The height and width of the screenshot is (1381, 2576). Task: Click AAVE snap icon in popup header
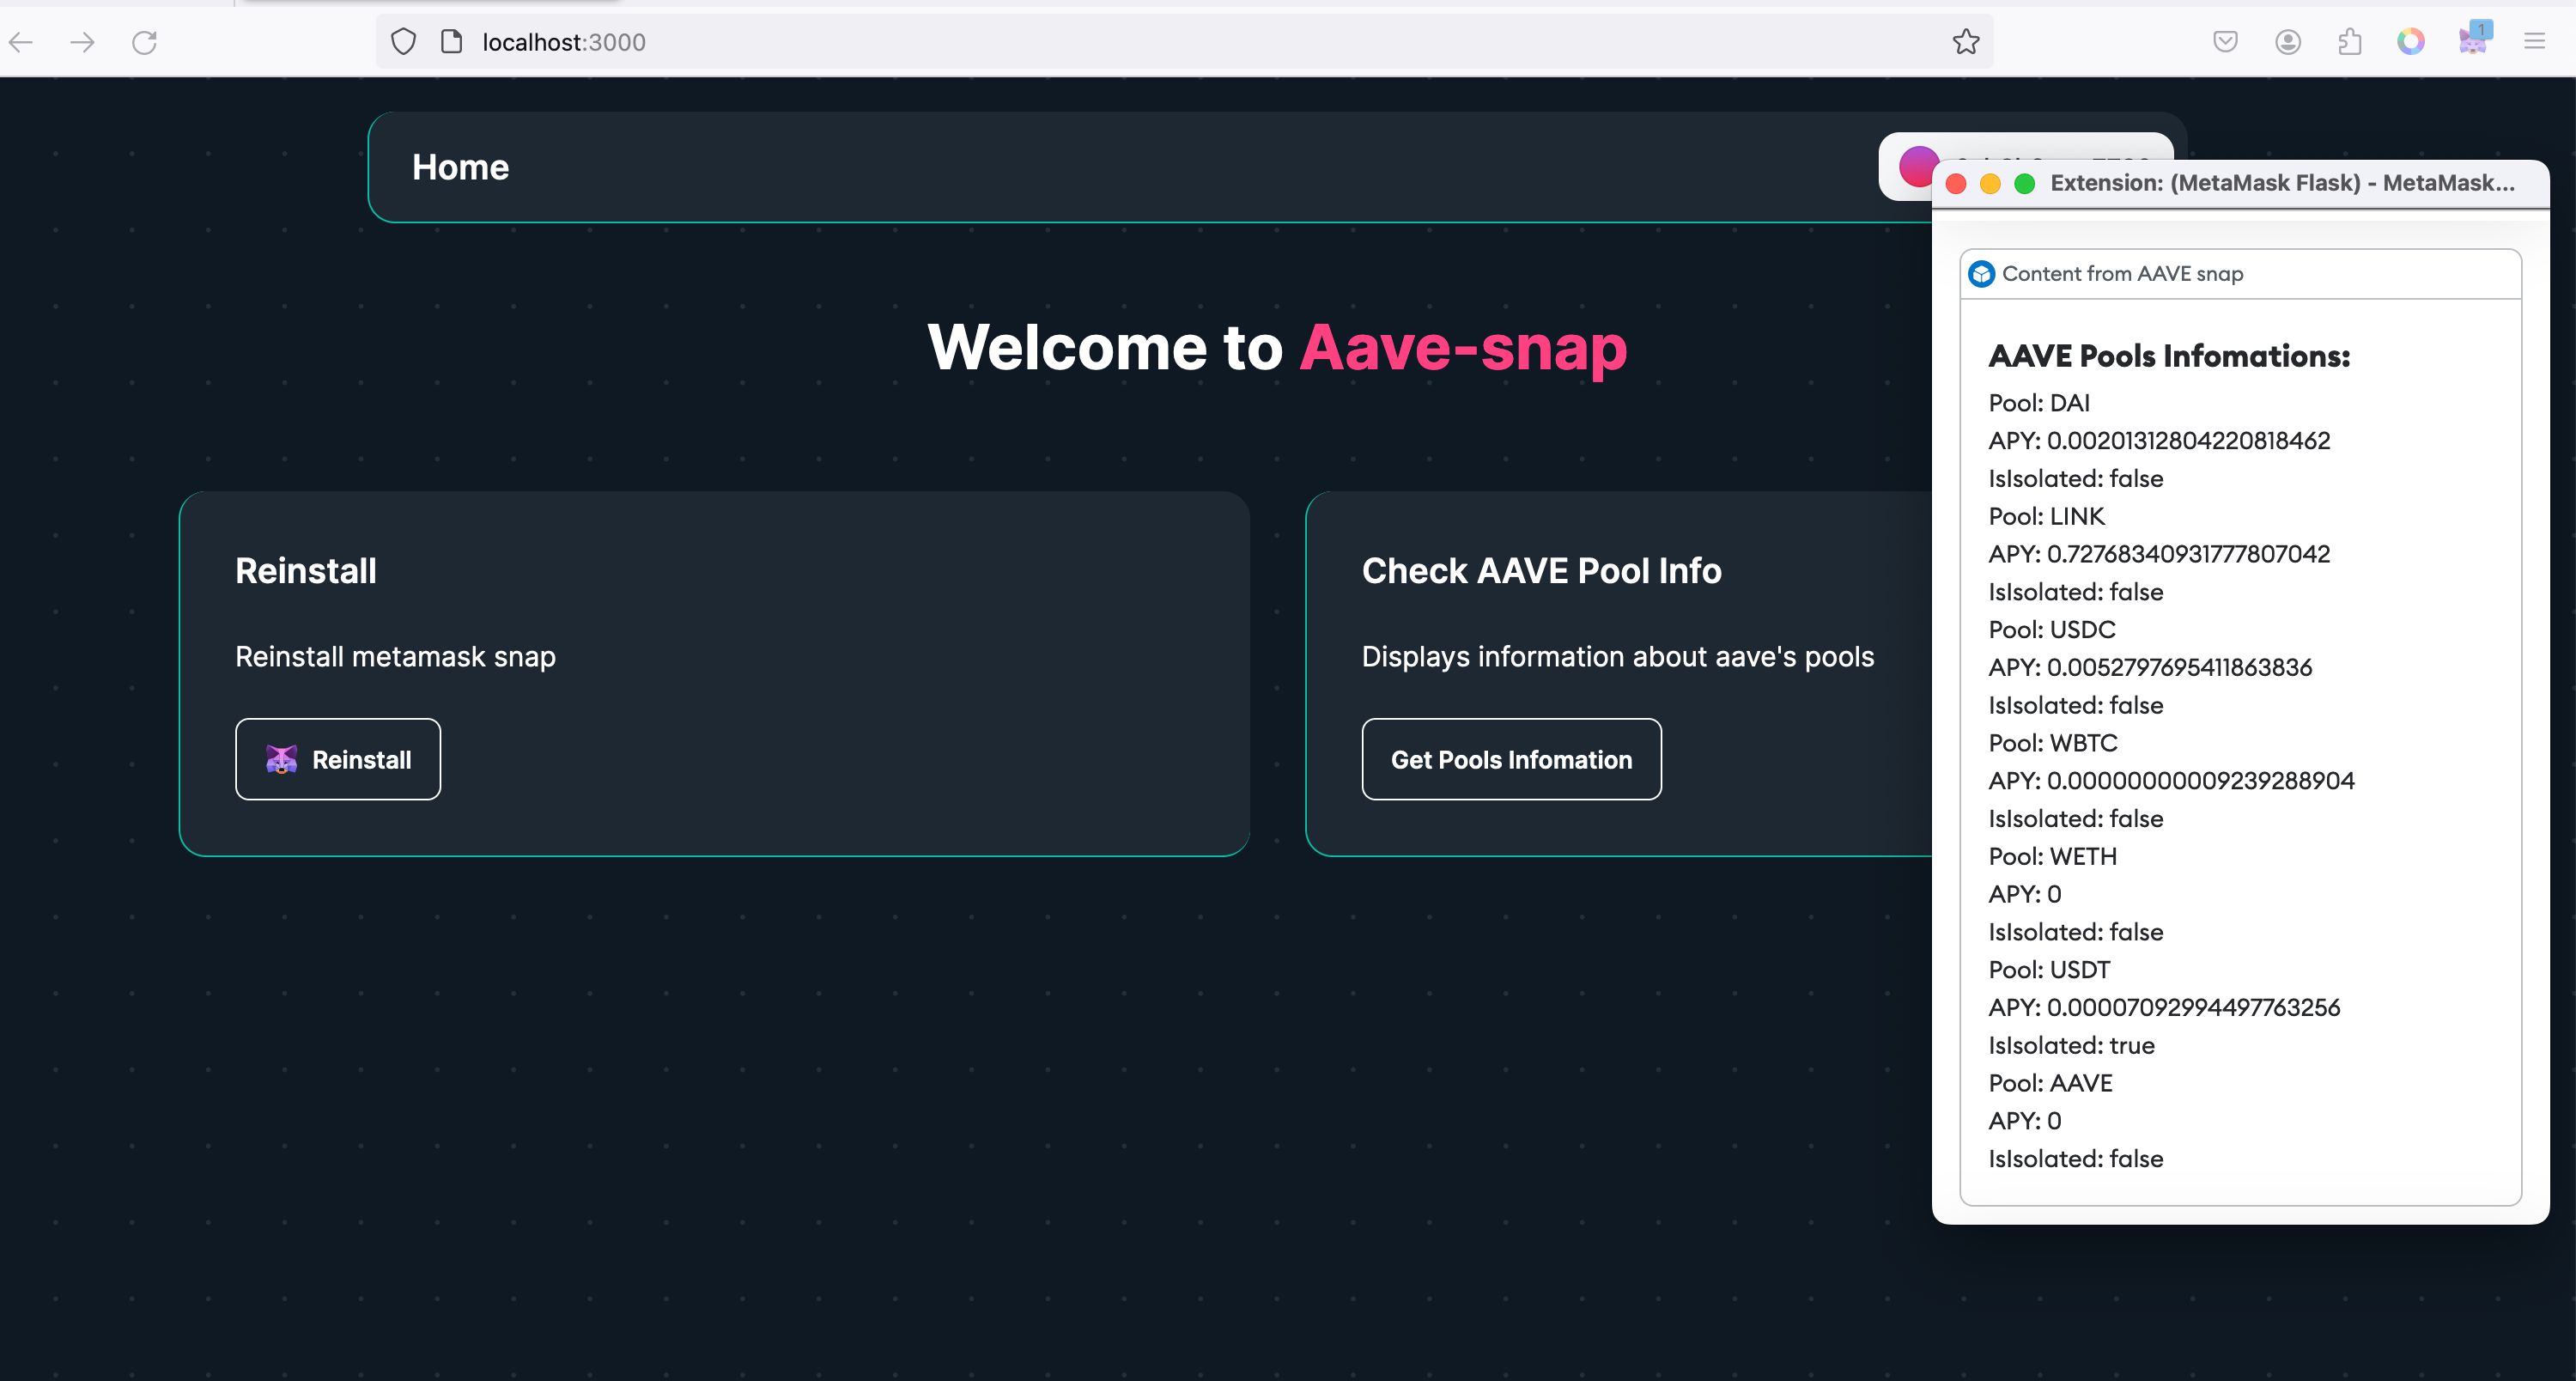coord(1981,274)
